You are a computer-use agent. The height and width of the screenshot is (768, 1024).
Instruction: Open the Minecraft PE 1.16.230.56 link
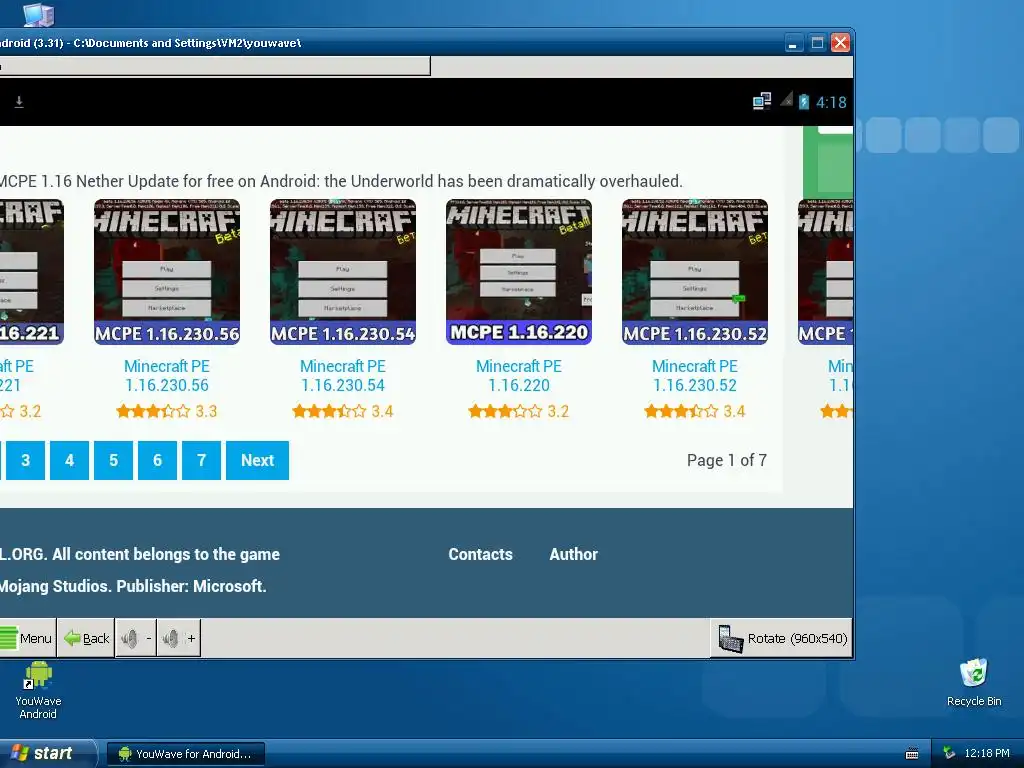coord(167,376)
